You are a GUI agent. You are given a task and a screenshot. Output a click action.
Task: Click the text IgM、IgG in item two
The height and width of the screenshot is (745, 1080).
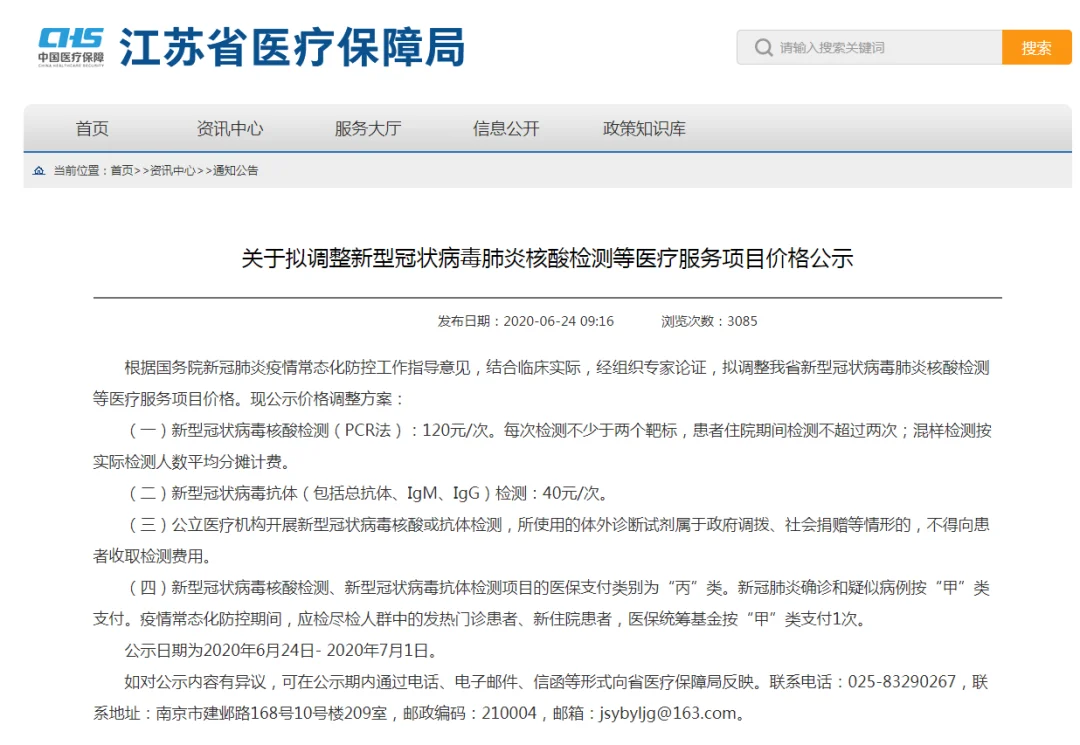pos(443,494)
